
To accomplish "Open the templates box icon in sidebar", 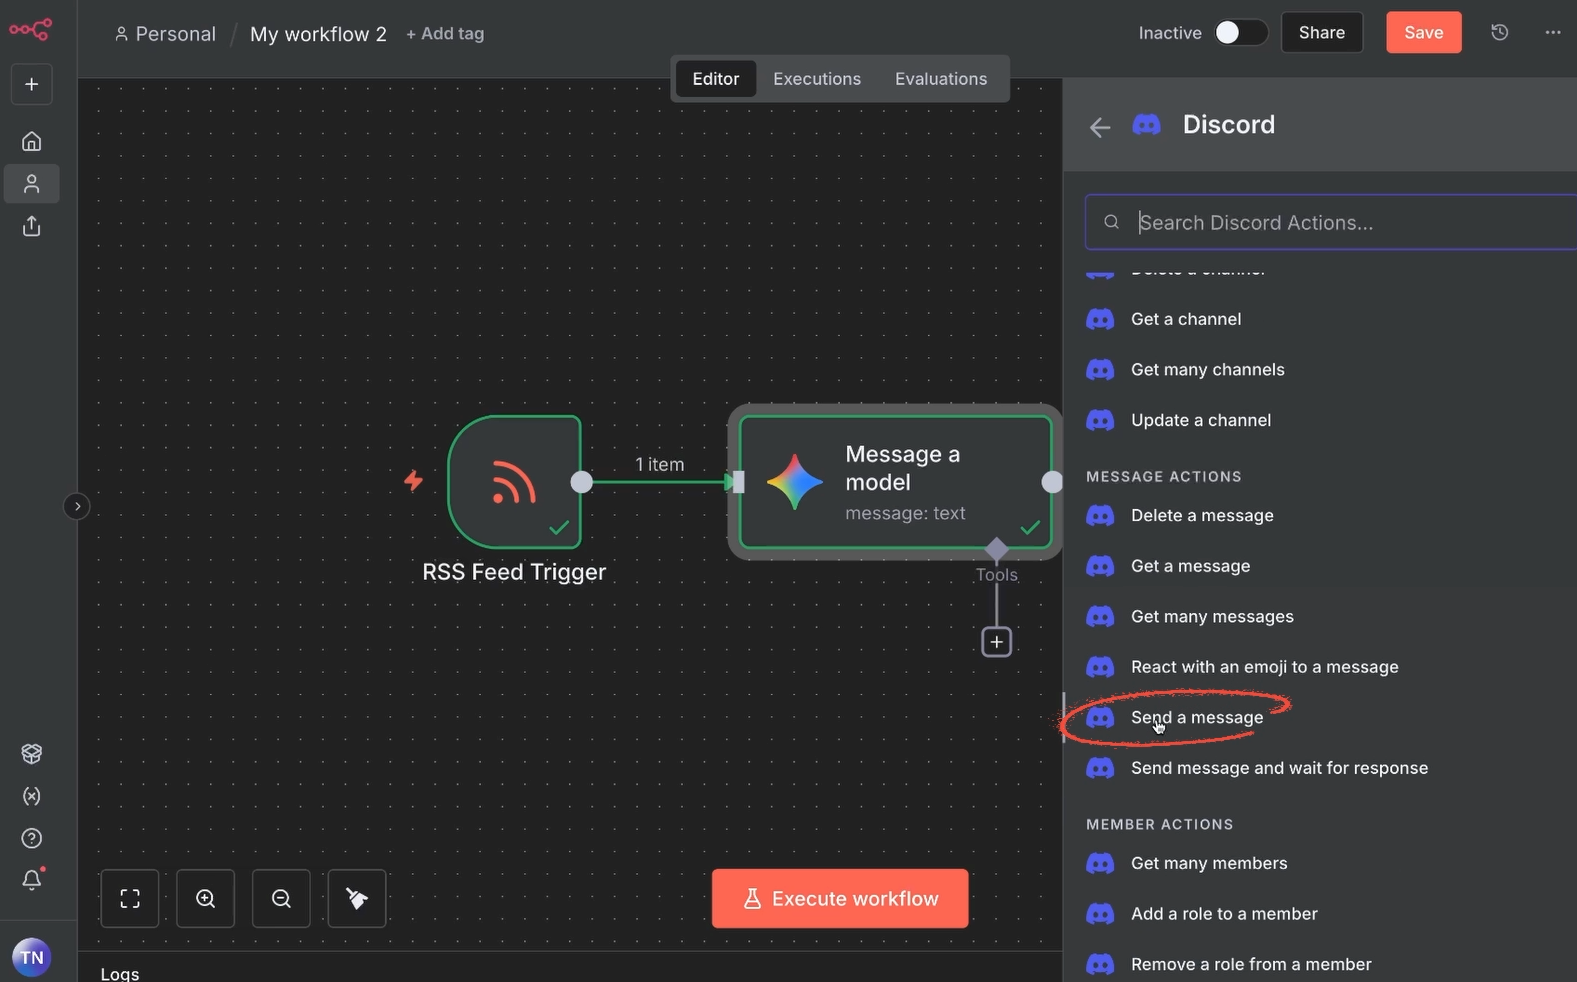I will pos(32,754).
